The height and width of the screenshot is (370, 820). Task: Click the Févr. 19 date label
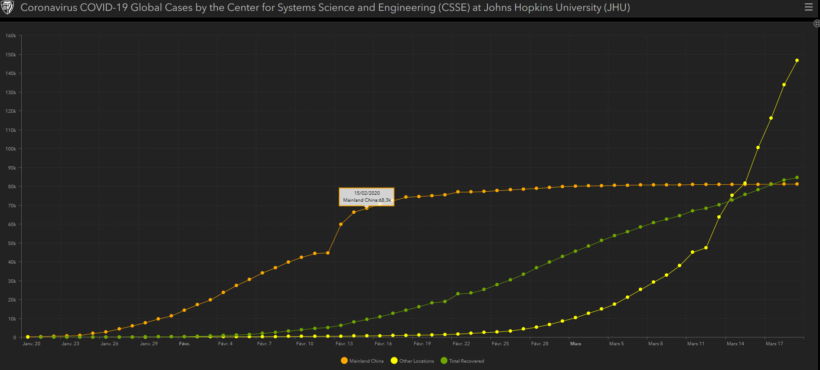[422, 344]
